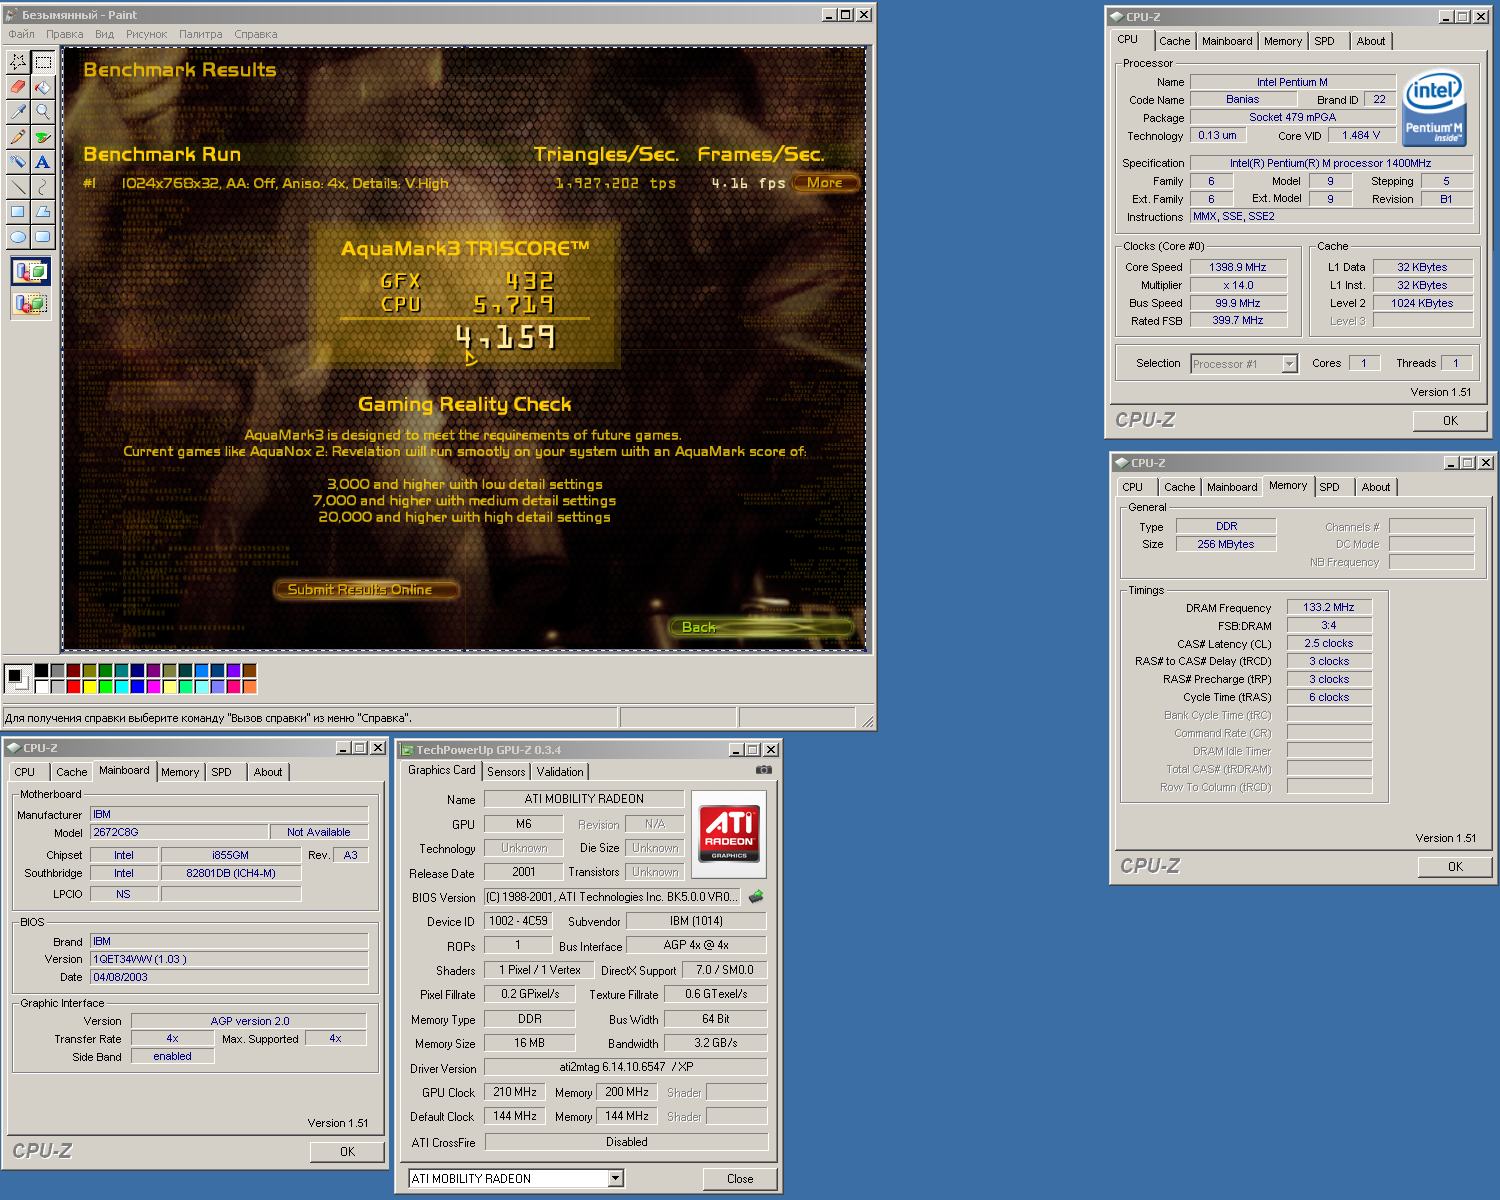Click the Close button in GPU-Z
This screenshot has width=1500, height=1200.
(740, 1178)
